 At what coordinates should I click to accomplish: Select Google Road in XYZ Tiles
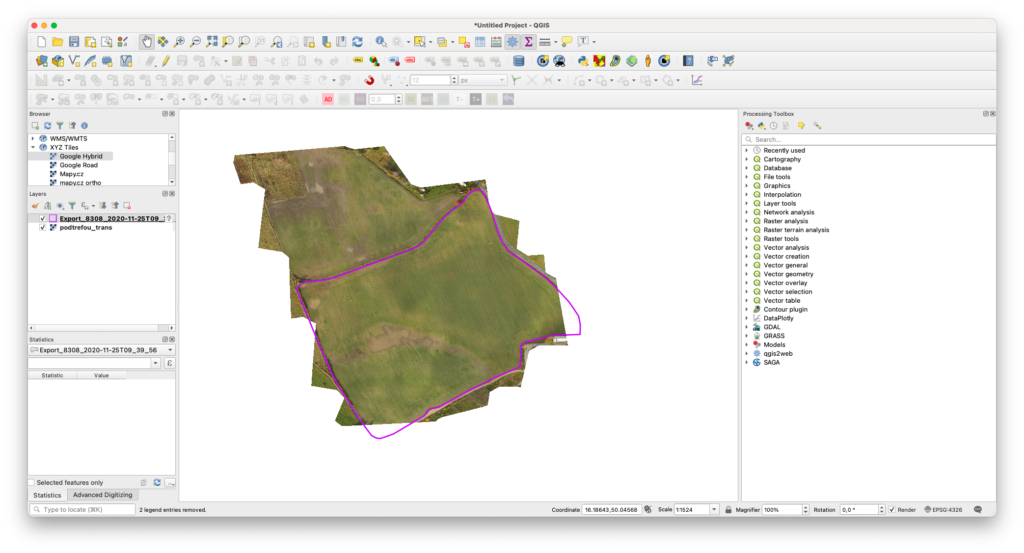78,165
